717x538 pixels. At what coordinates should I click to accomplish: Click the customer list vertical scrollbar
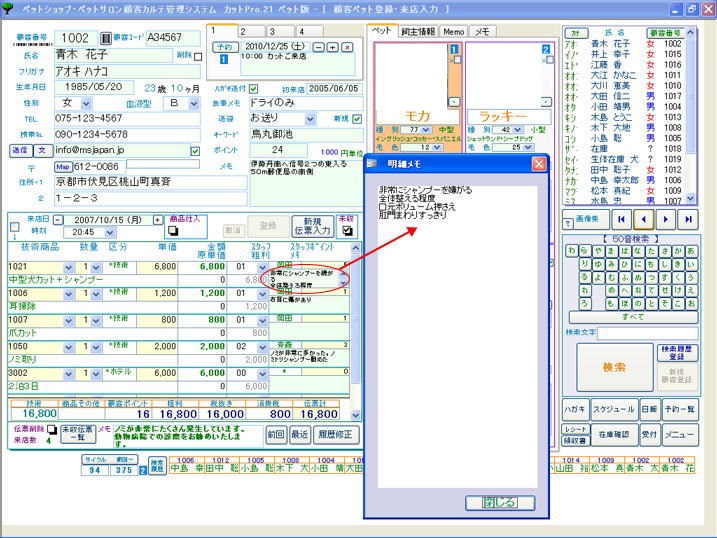point(690,115)
